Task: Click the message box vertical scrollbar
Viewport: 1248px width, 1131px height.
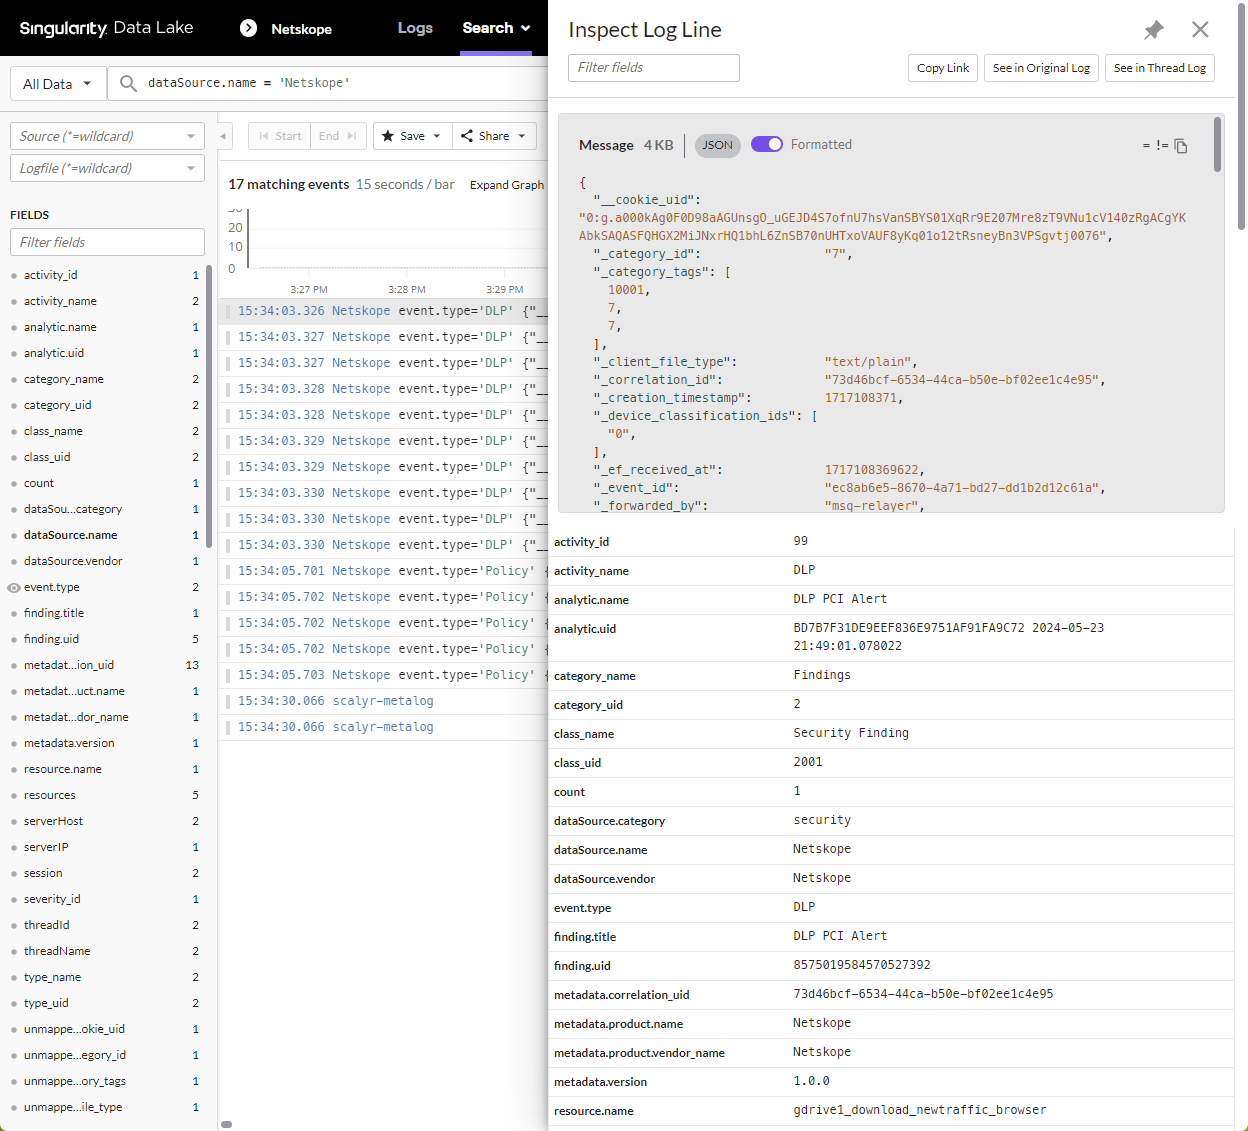Action: pos(1217,145)
